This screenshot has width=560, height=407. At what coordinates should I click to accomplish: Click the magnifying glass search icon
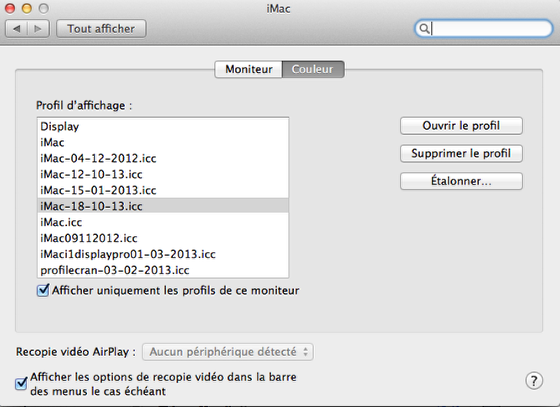pos(424,29)
